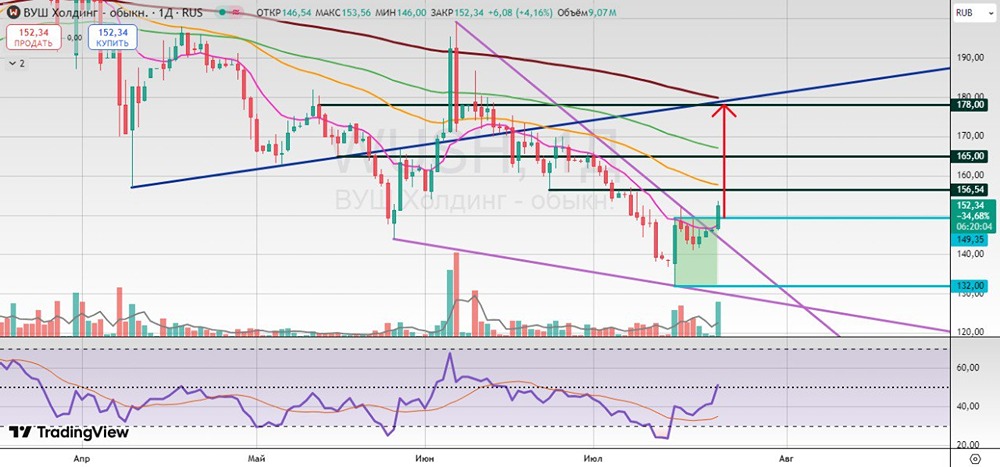This screenshot has height=467, width=1000.
Task: Click the RSI 60,00 axis label
Action: [969, 367]
